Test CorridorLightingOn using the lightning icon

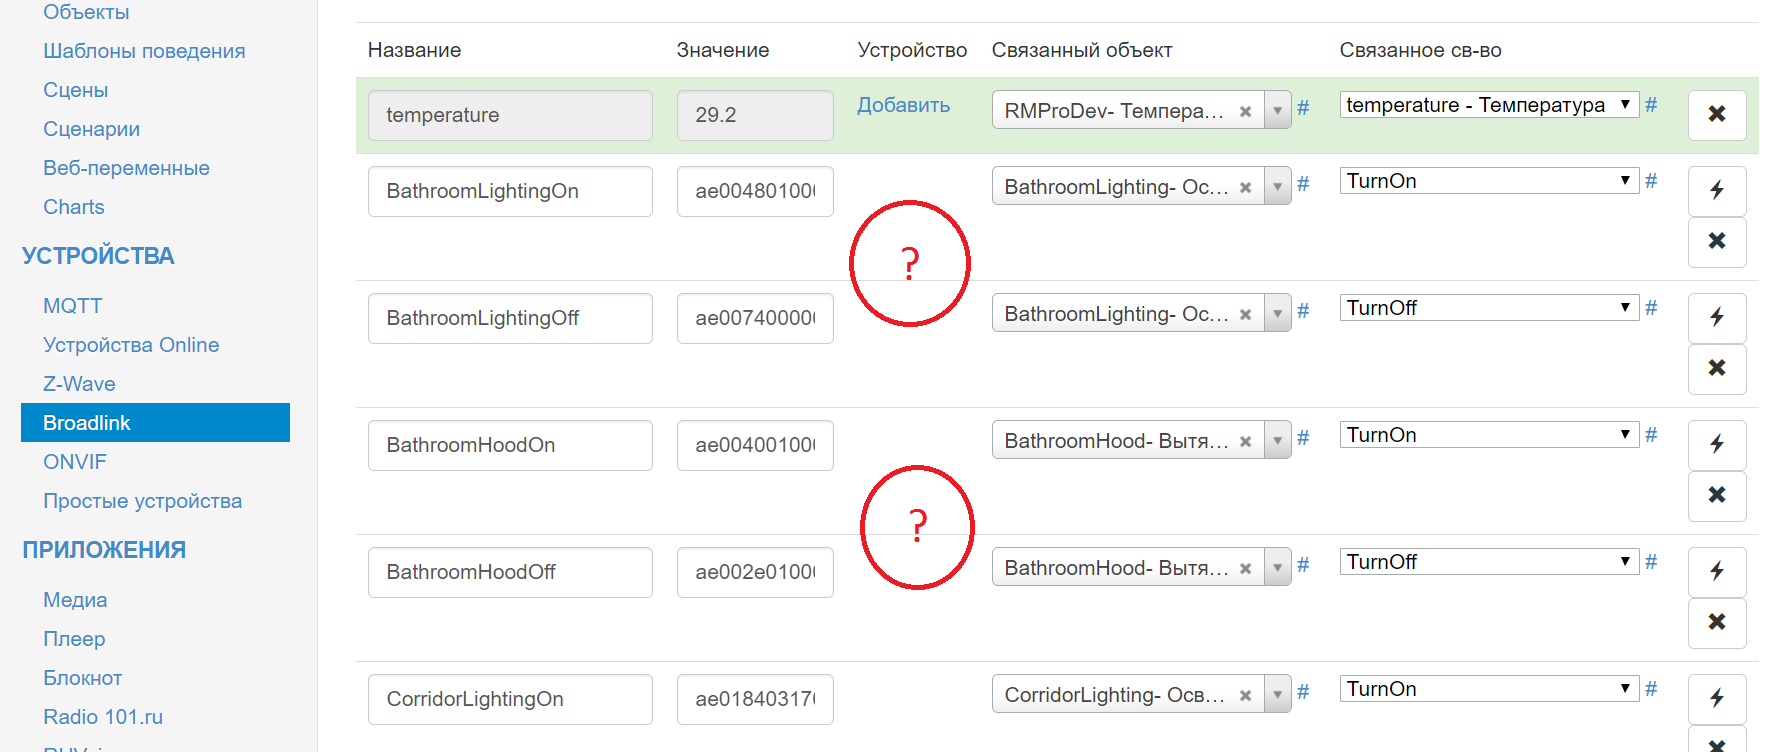click(x=1716, y=698)
